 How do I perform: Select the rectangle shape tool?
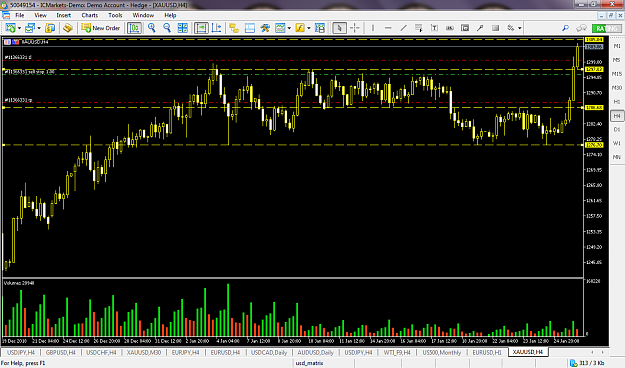495,28
